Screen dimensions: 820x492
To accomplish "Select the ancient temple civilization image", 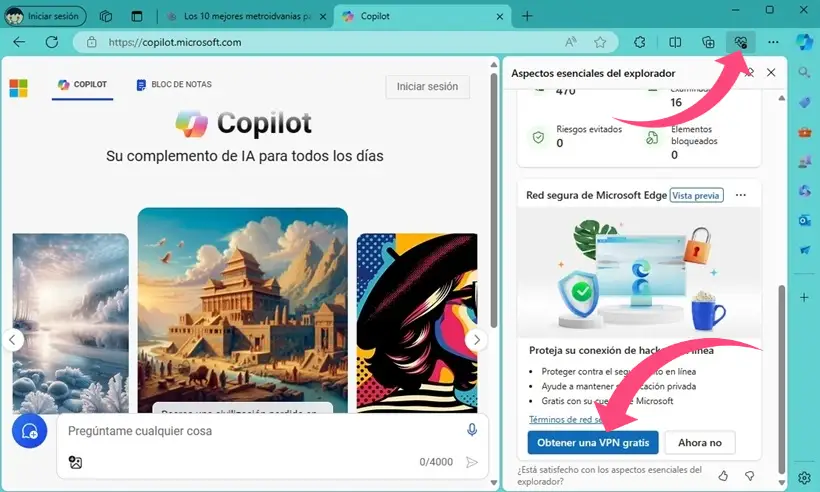I will pyautogui.click(x=243, y=310).
